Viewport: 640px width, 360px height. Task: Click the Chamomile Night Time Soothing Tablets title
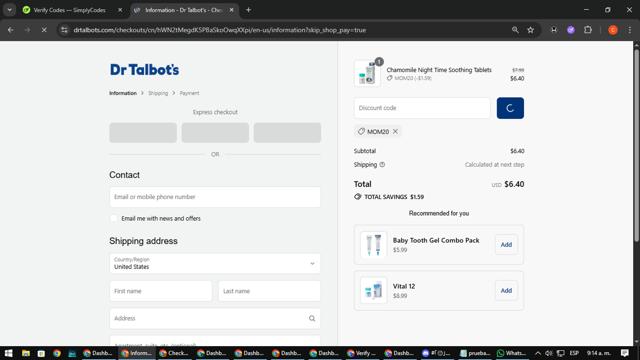tap(439, 70)
